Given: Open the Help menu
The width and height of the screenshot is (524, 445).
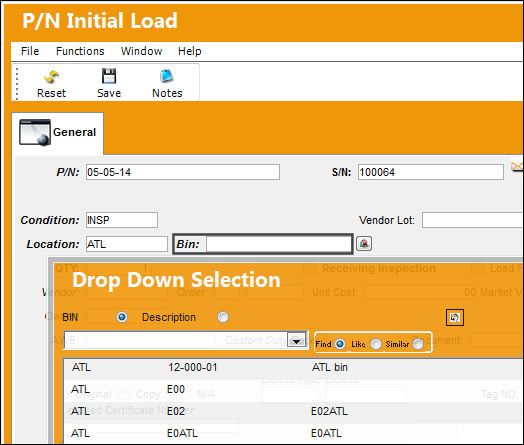Looking at the screenshot, I should tap(189, 51).
